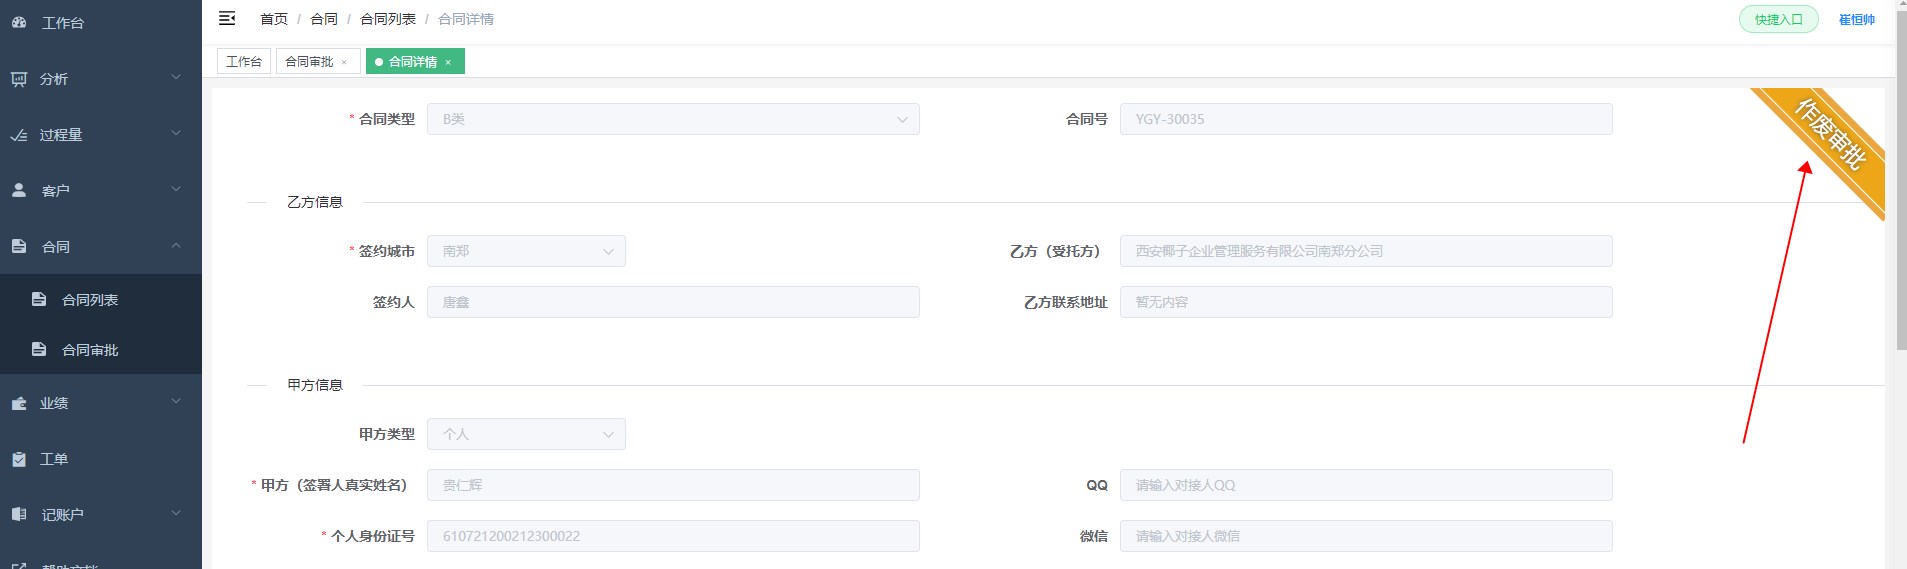This screenshot has width=1907, height=569.
Task: Click the 过程量 chart icon in sidebar
Action: click(19, 135)
